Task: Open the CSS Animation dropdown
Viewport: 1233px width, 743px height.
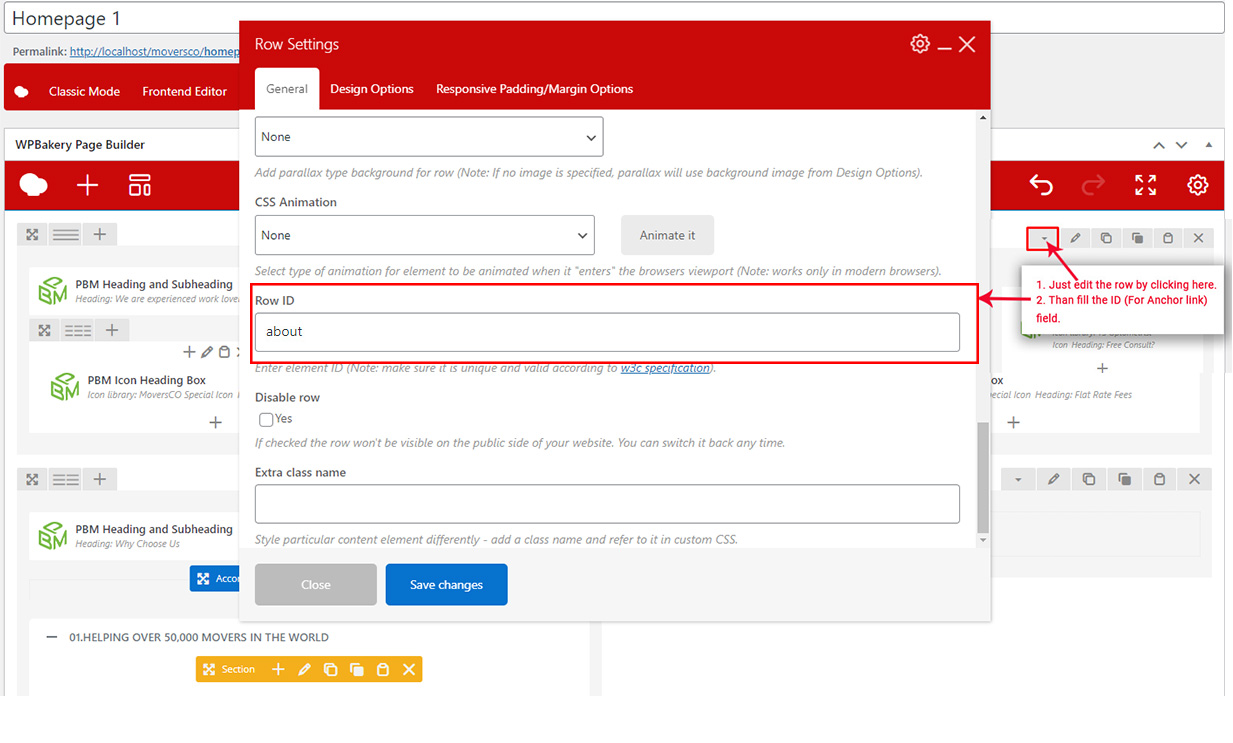Action: click(x=425, y=235)
